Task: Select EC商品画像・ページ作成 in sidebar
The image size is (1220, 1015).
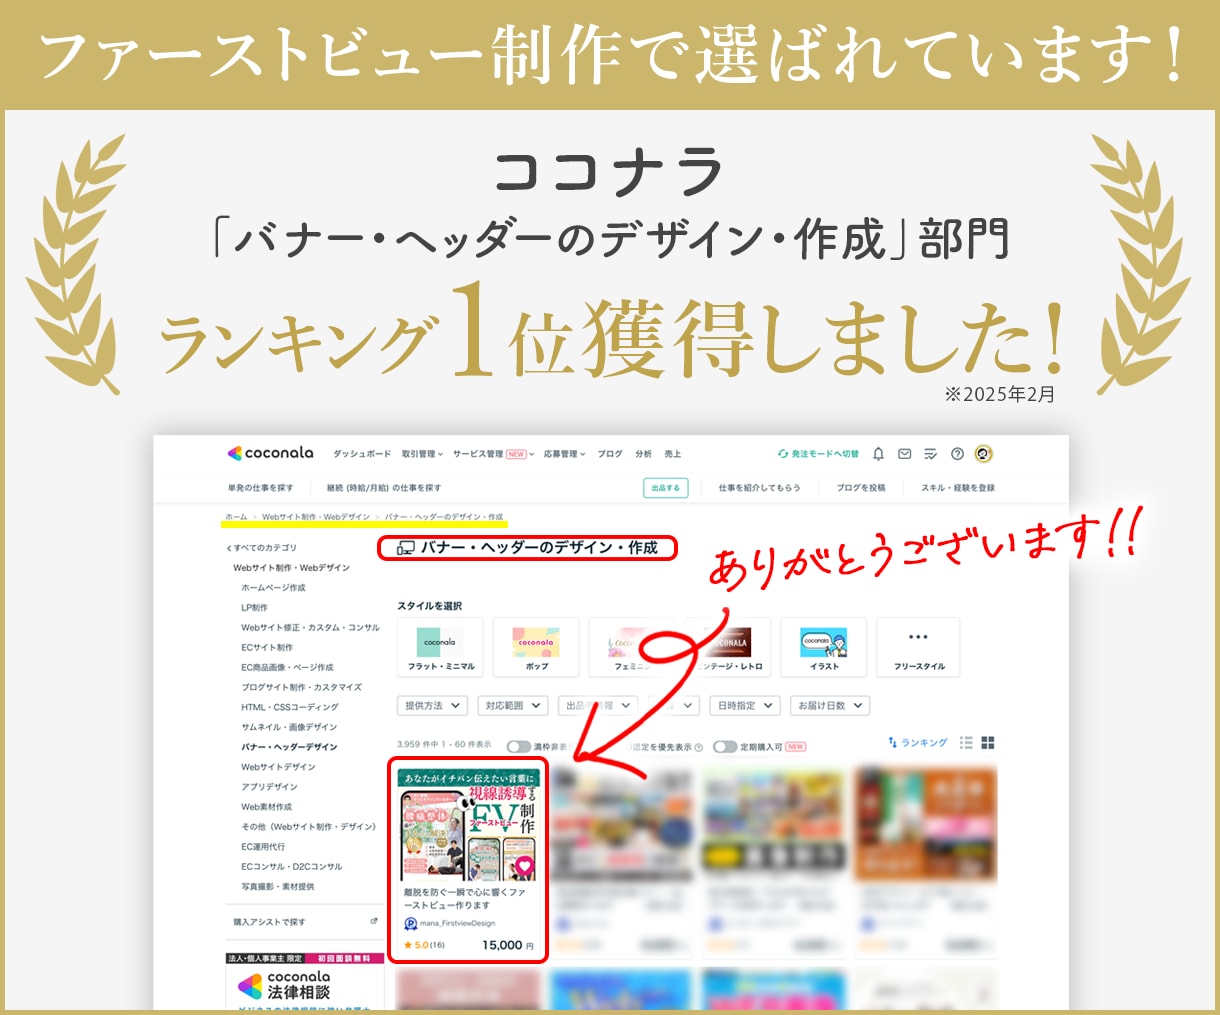Action: 287,667
